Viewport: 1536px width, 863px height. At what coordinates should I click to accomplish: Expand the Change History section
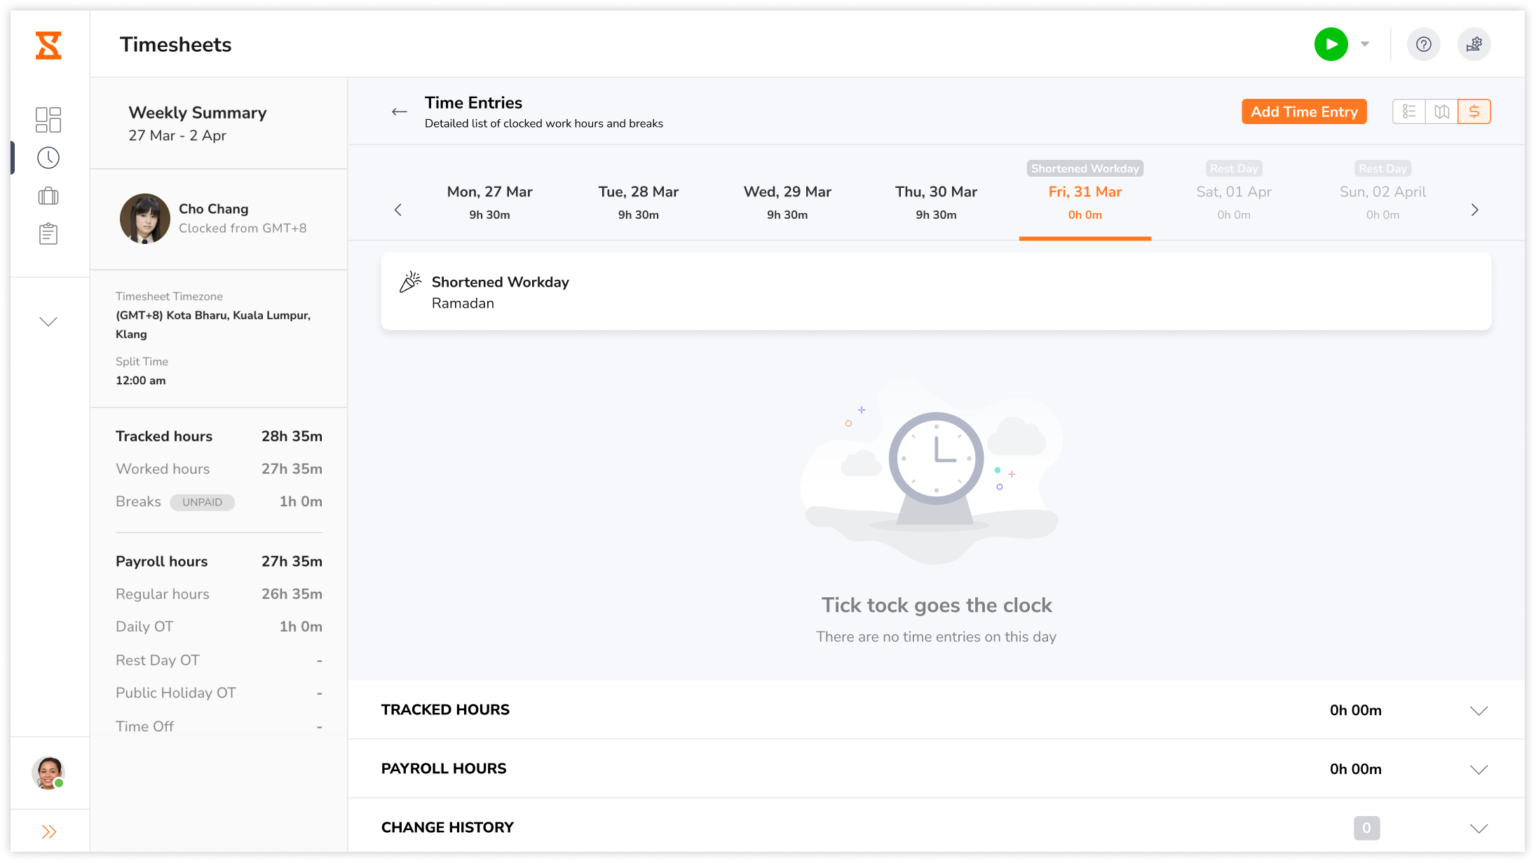coord(1478,828)
